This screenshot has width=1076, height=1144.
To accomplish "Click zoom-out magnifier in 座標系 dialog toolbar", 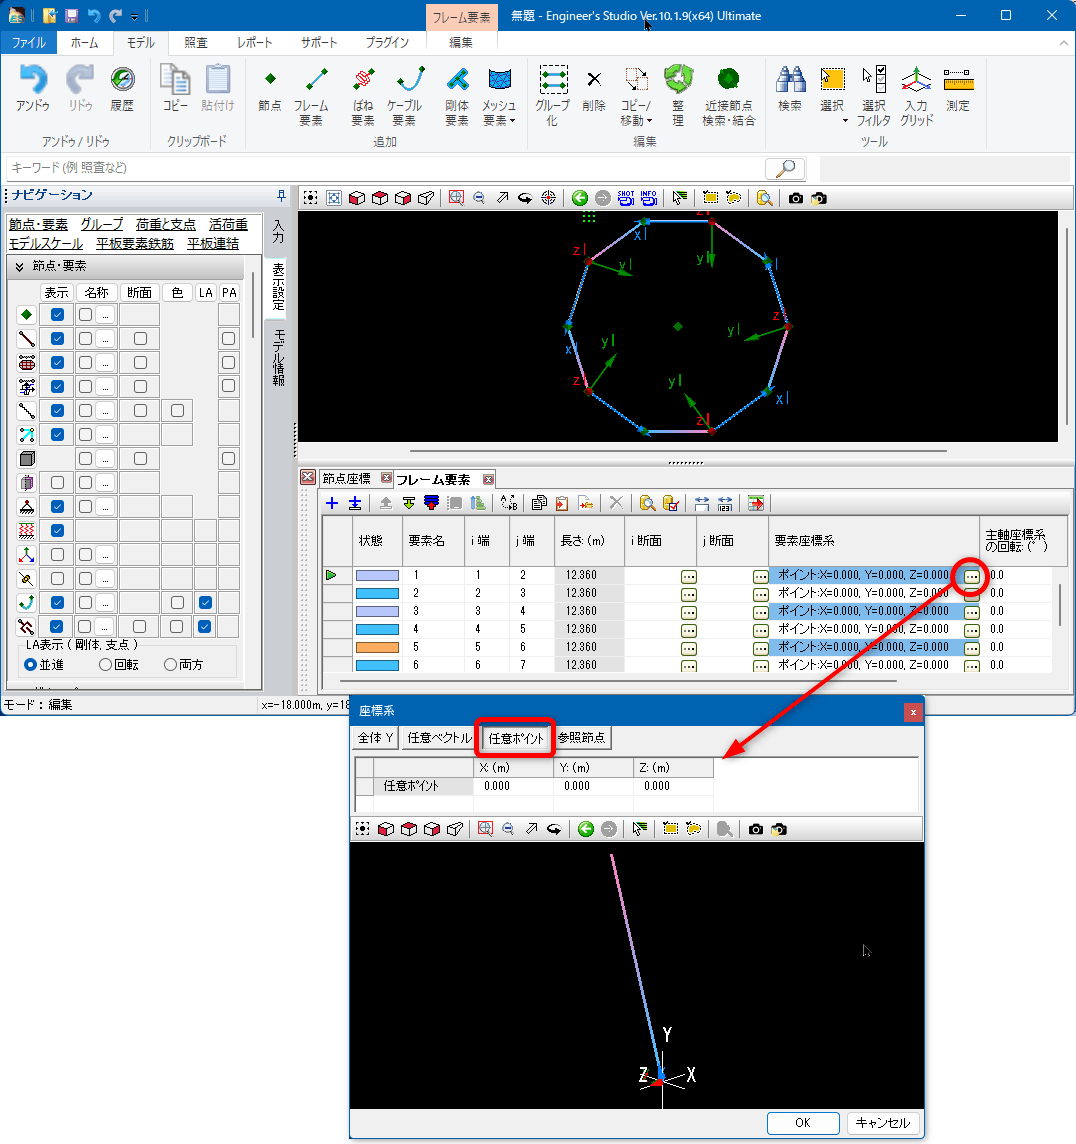I will [x=508, y=829].
